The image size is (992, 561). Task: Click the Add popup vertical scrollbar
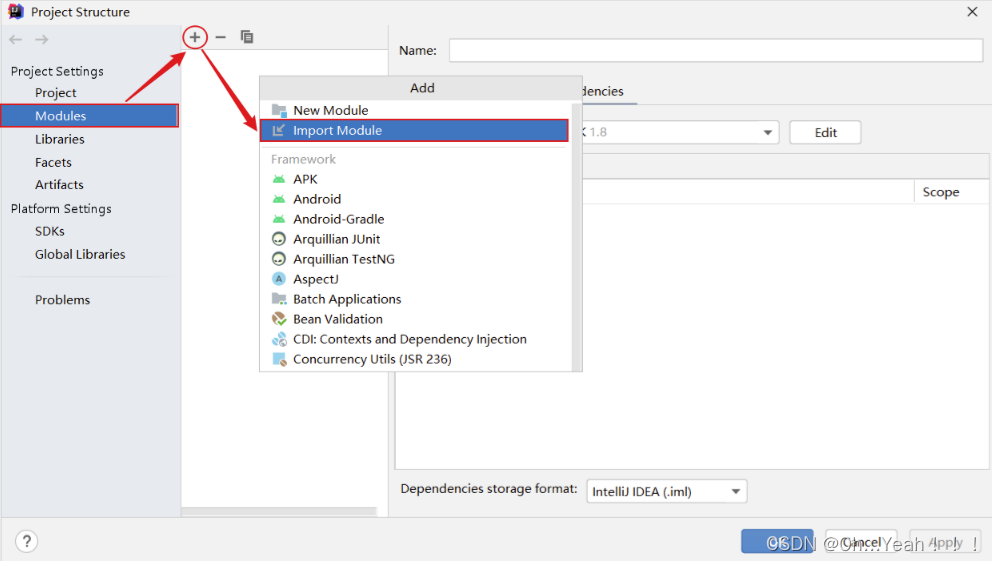click(576, 237)
